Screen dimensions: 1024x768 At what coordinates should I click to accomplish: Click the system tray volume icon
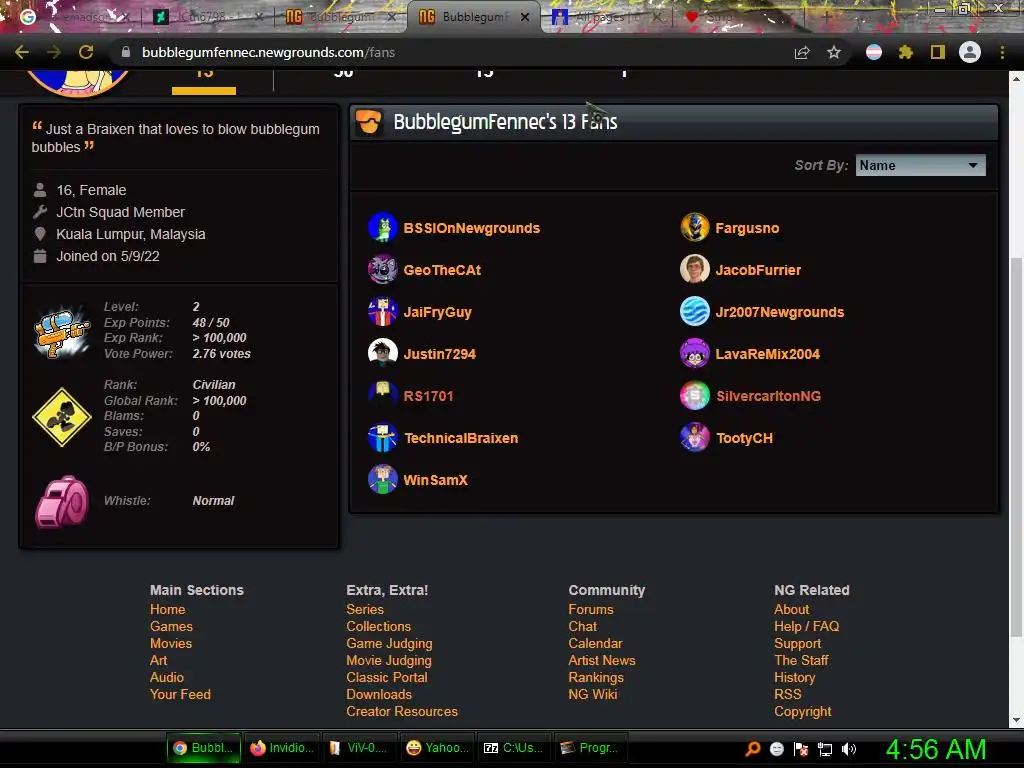(x=849, y=749)
